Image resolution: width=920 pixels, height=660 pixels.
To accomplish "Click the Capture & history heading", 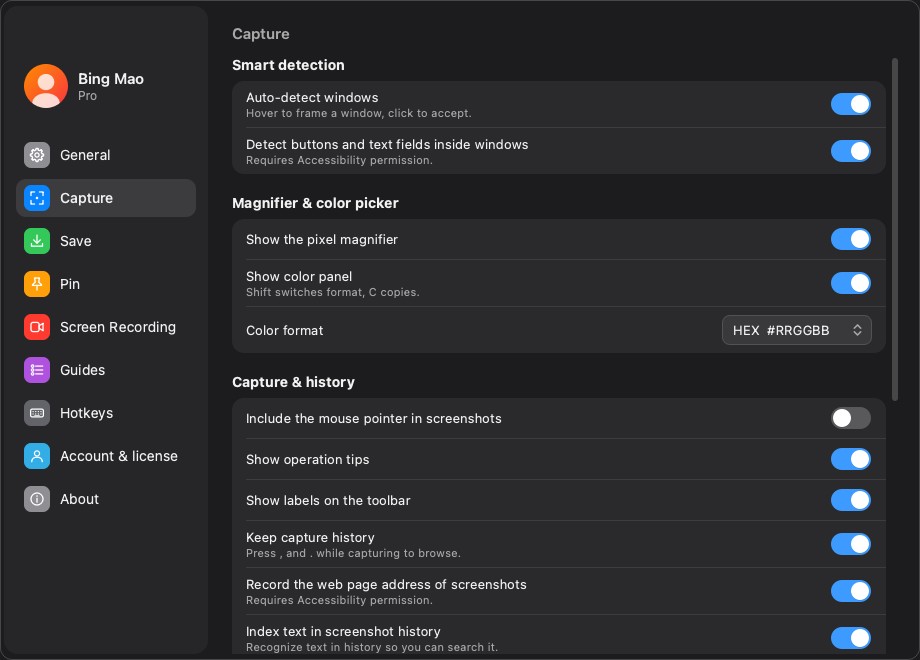I will (293, 382).
